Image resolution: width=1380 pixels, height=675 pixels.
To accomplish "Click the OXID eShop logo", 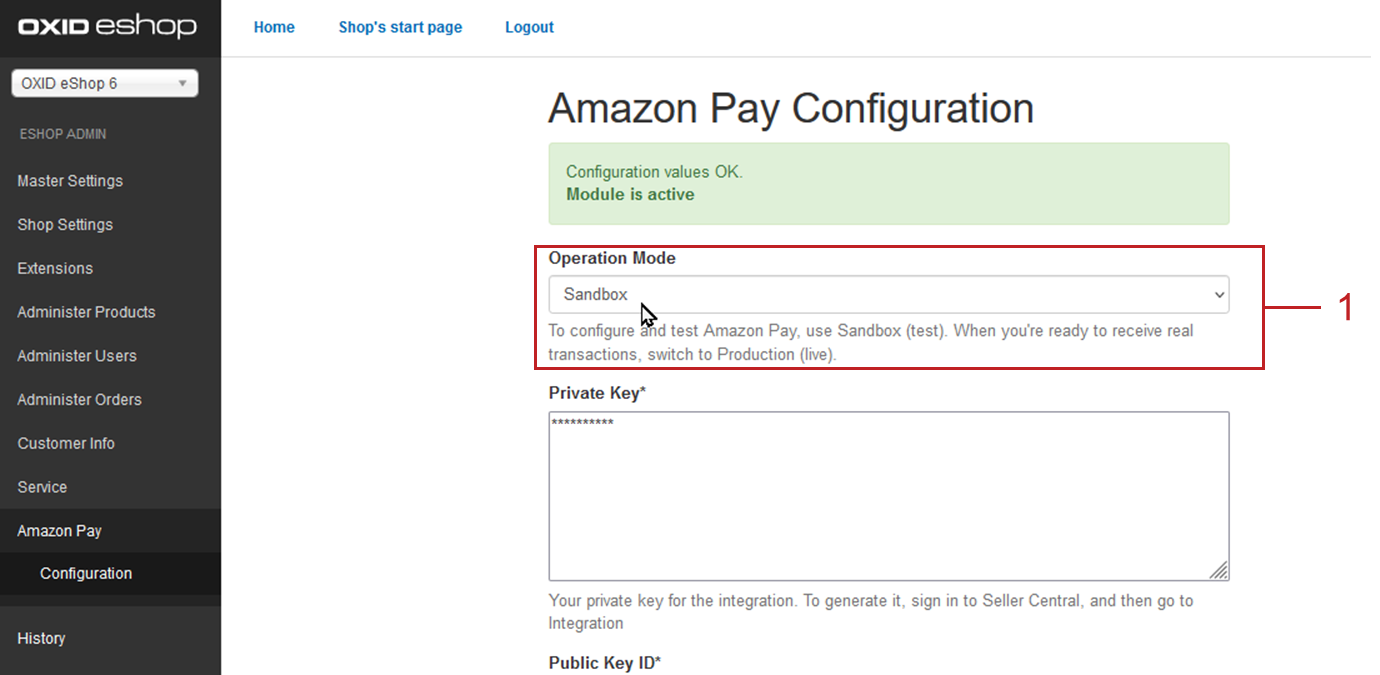I will 106,27.
